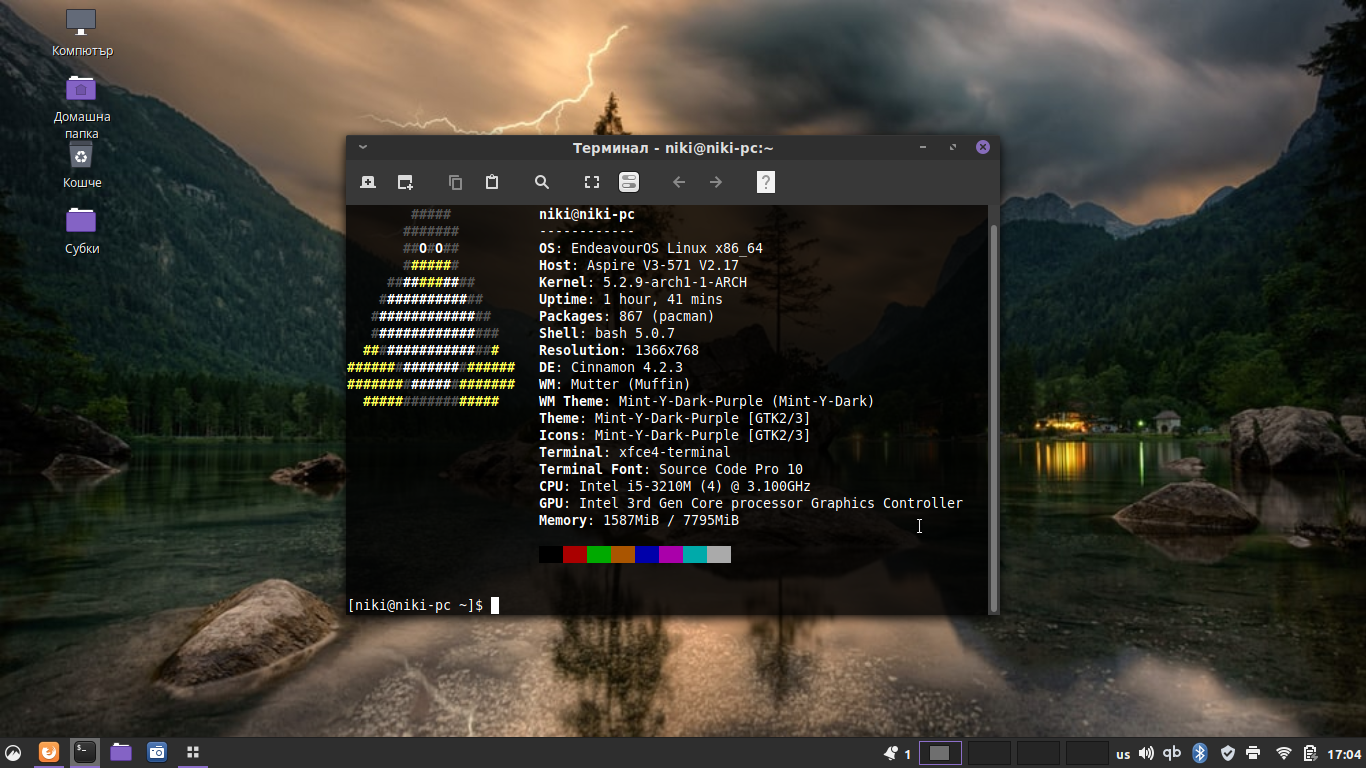Screen dimensions: 1366x768
Task: Switch to workspace 2 in switcher
Action: point(989,753)
